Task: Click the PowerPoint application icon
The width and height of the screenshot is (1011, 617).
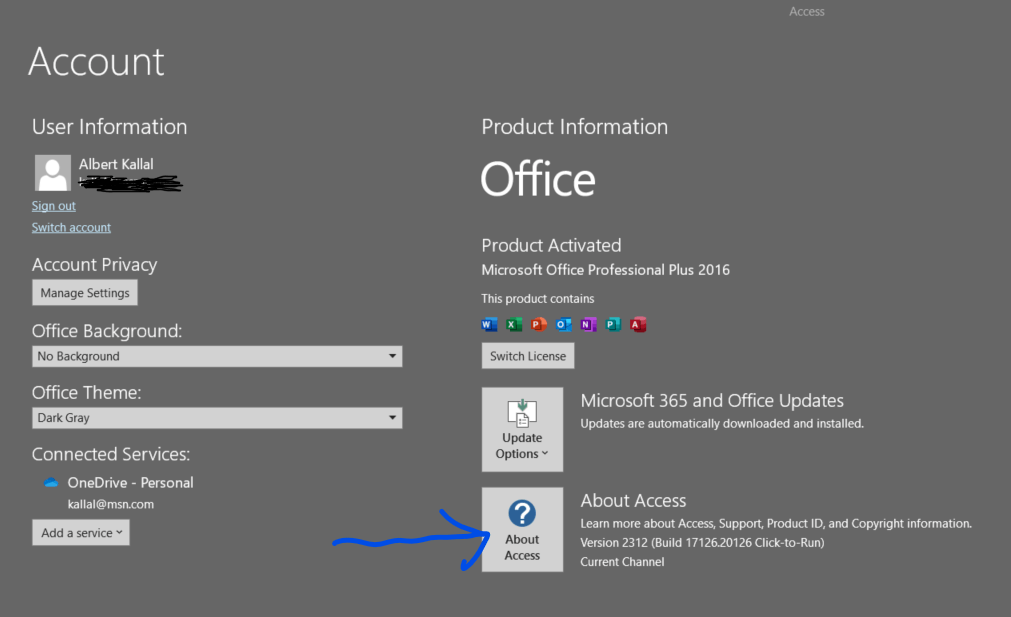Action: point(539,324)
